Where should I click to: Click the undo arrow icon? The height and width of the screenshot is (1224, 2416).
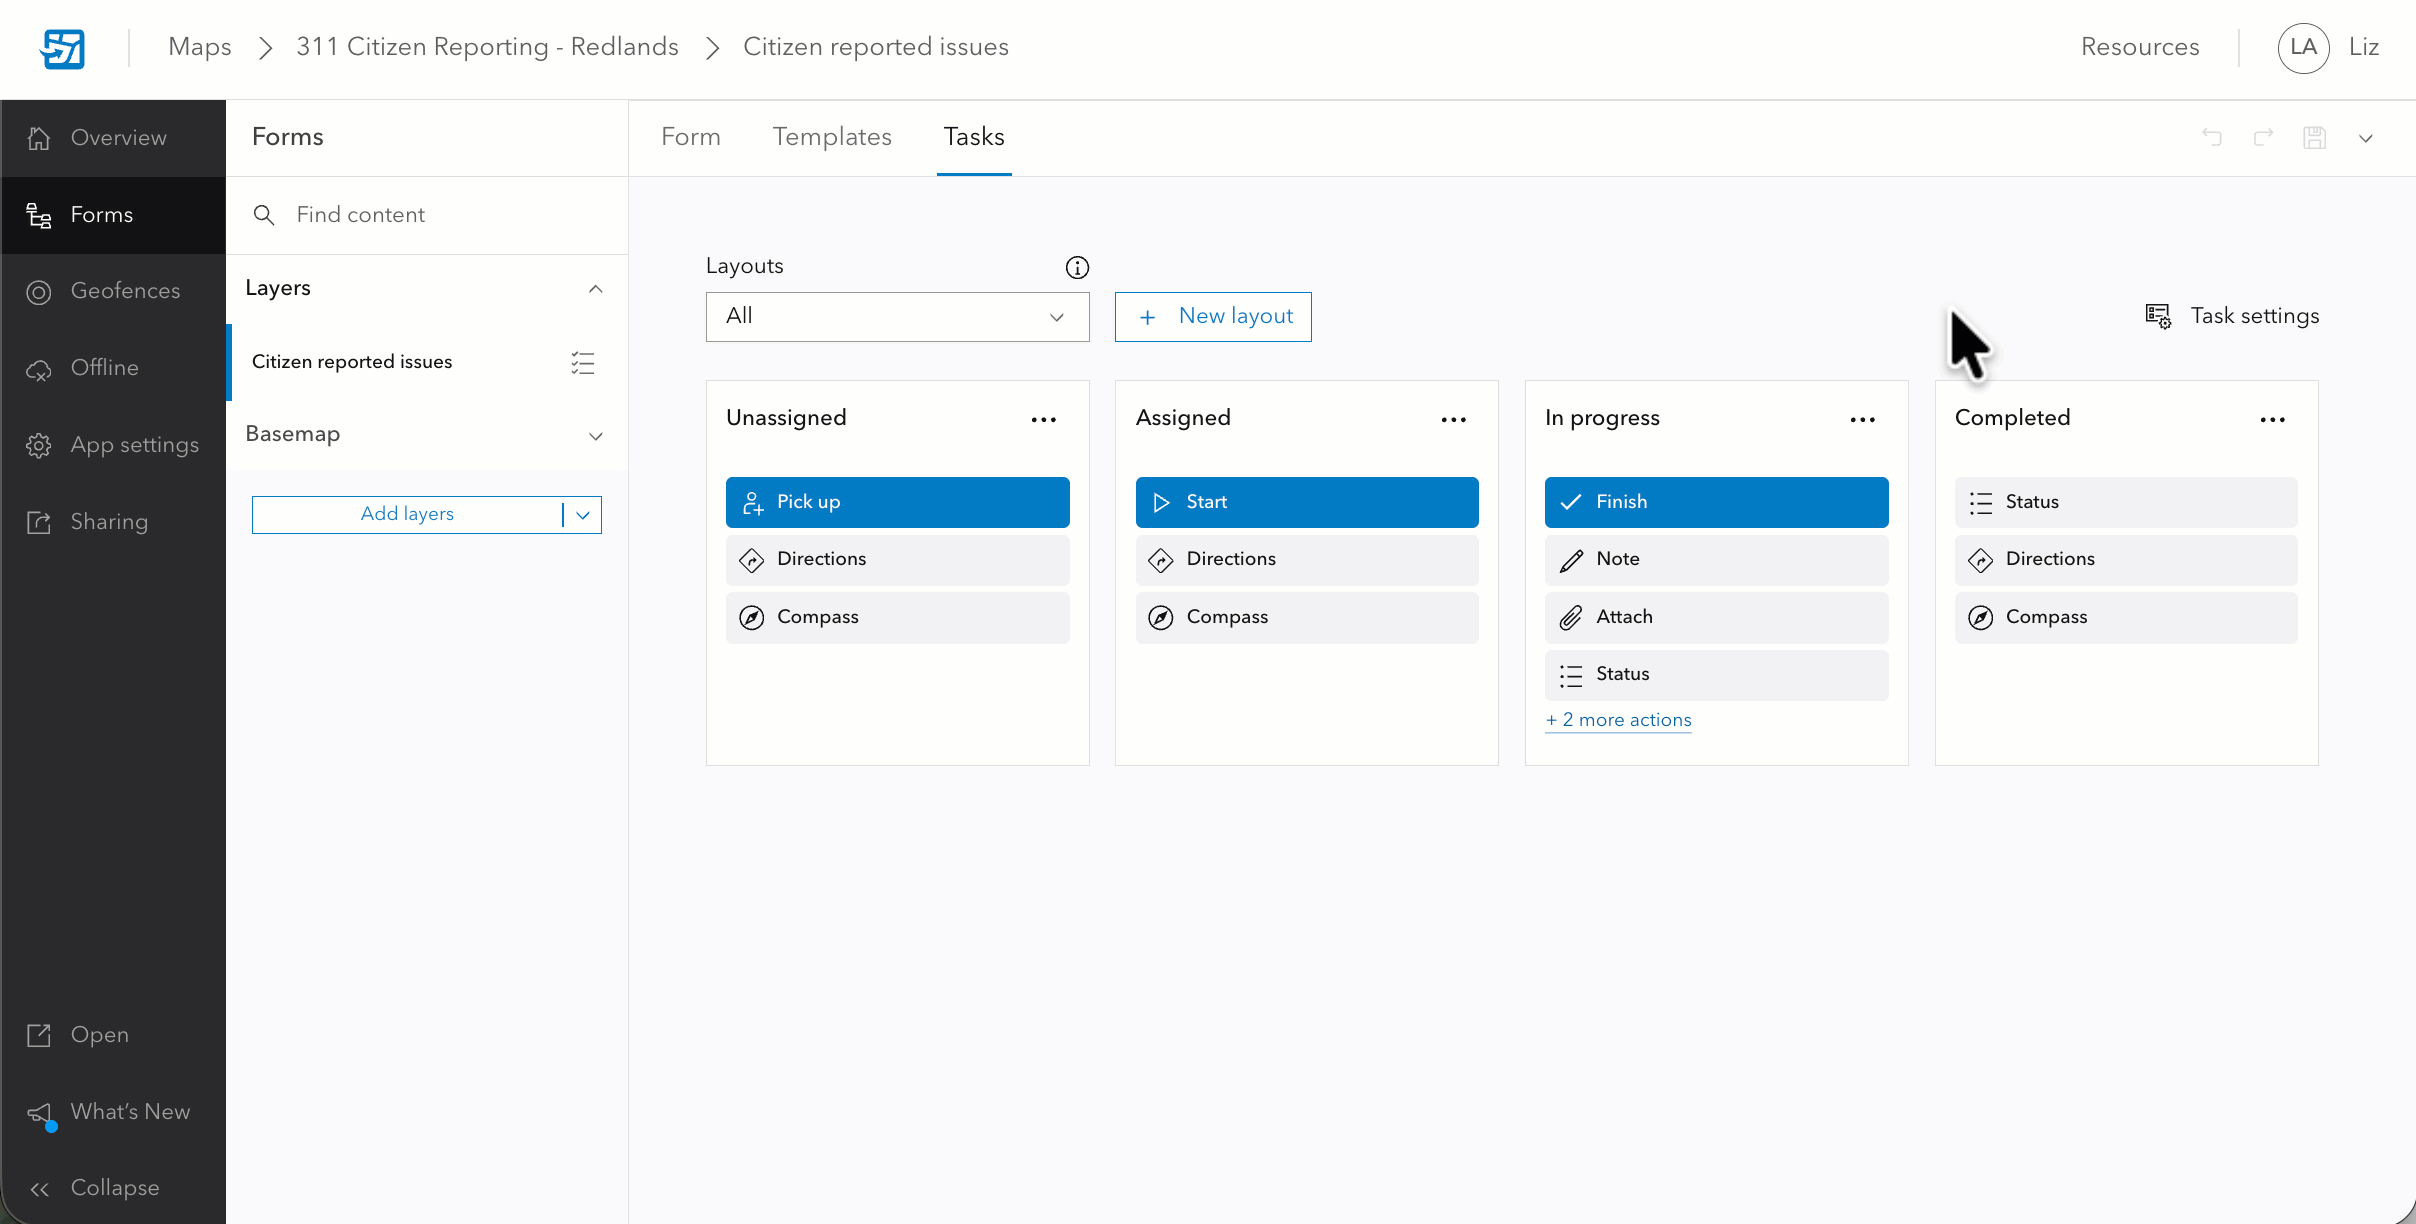(2213, 138)
